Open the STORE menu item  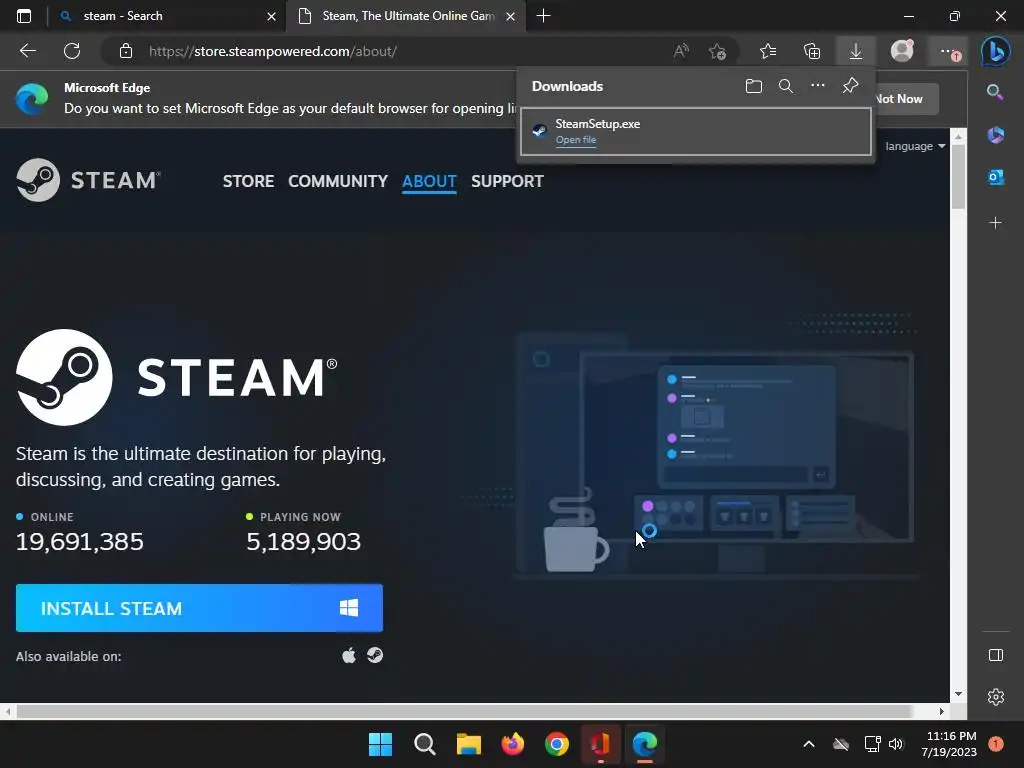tap(248, 181)
